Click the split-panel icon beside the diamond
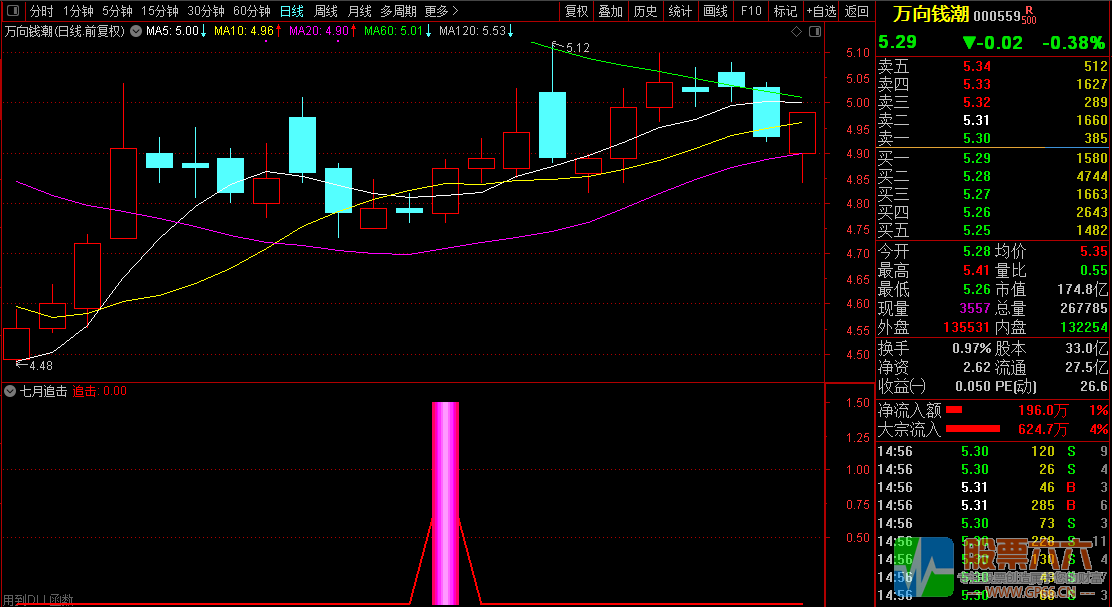 click(815, 31)
